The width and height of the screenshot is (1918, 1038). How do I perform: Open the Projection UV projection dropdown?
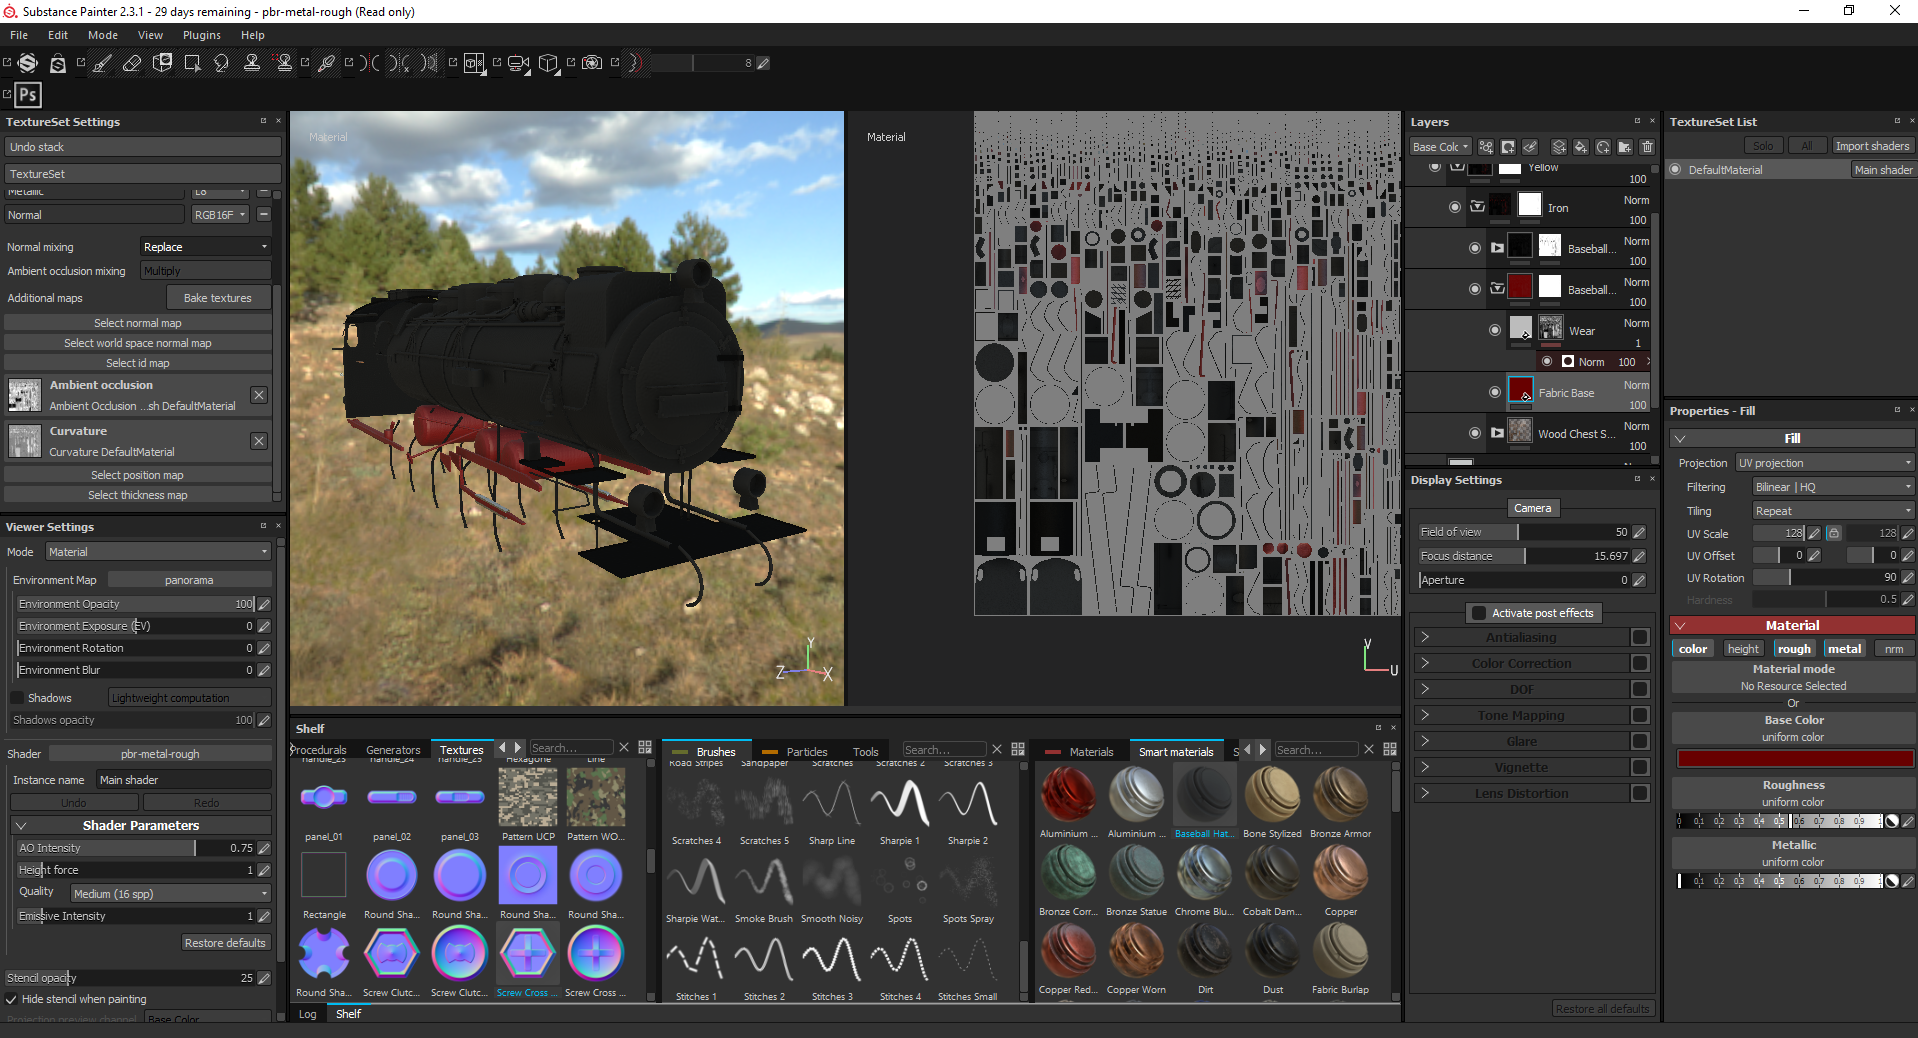coord(1823,463)
